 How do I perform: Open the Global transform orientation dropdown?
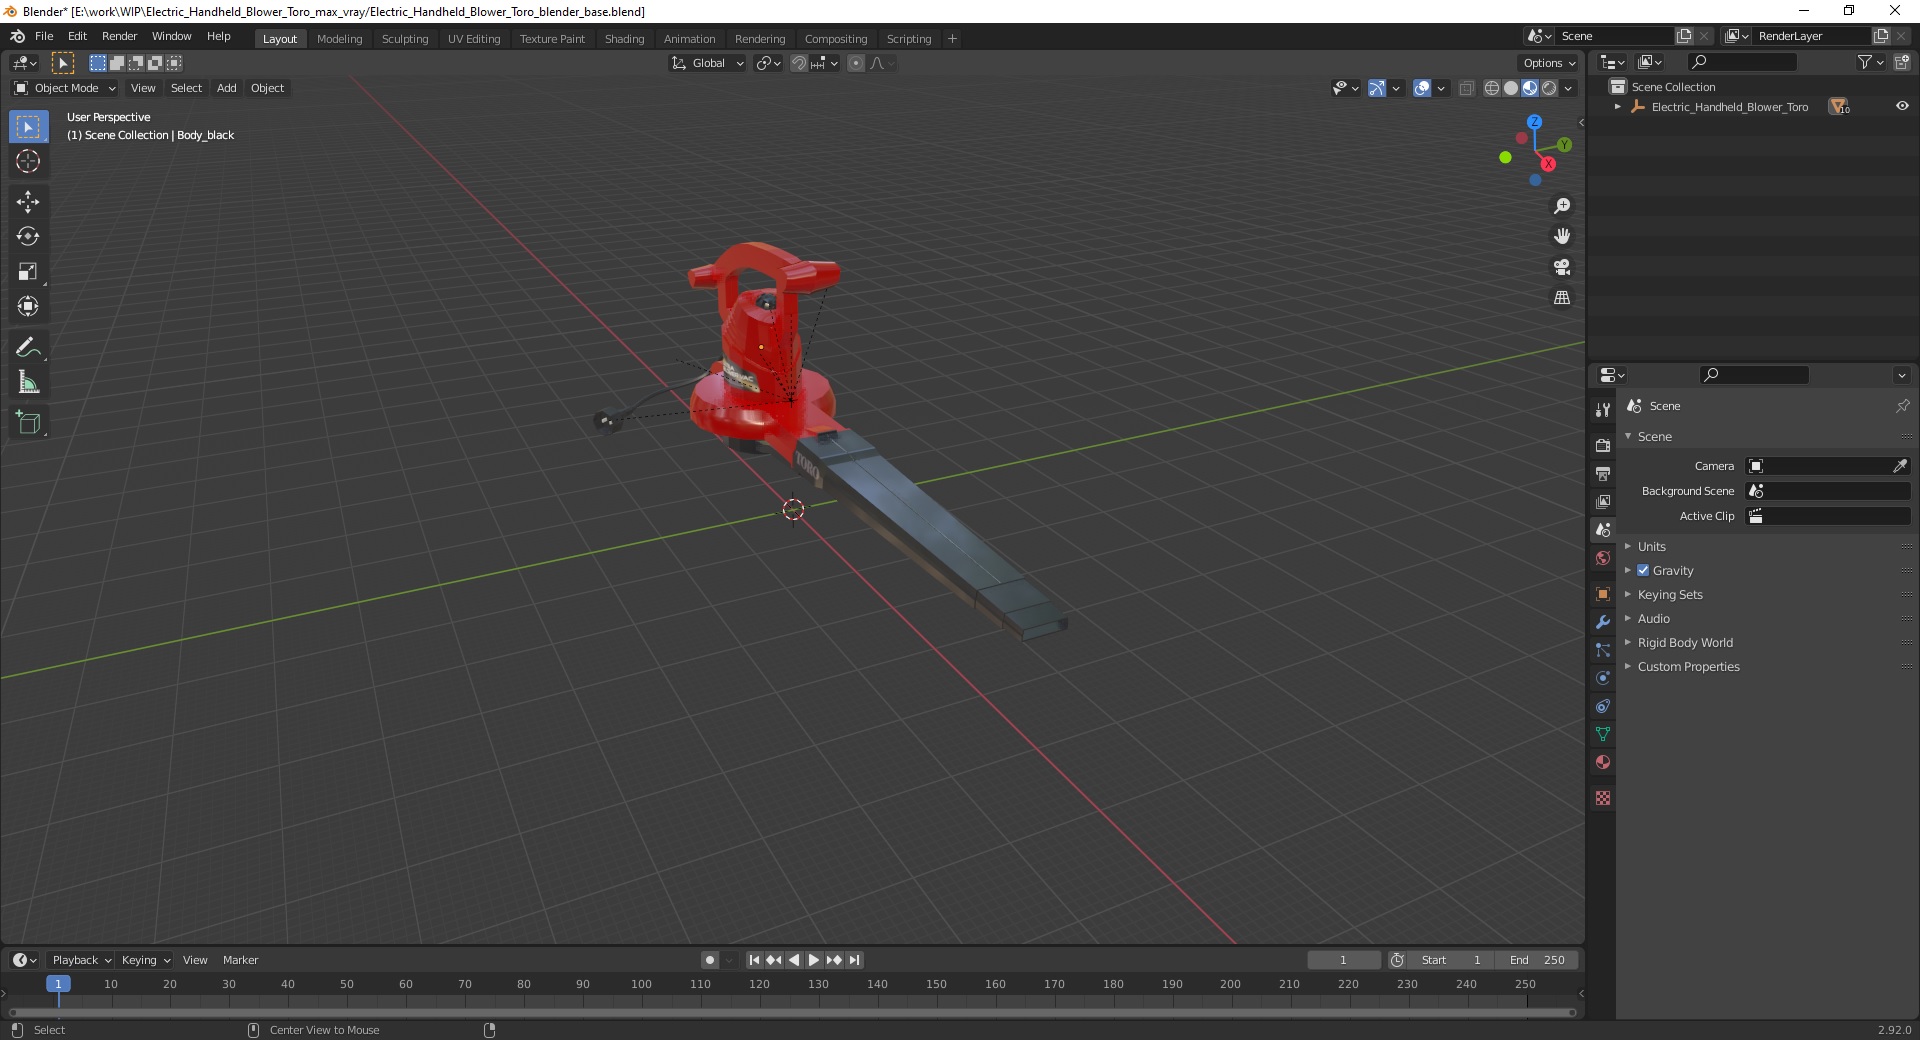point(707,63)
